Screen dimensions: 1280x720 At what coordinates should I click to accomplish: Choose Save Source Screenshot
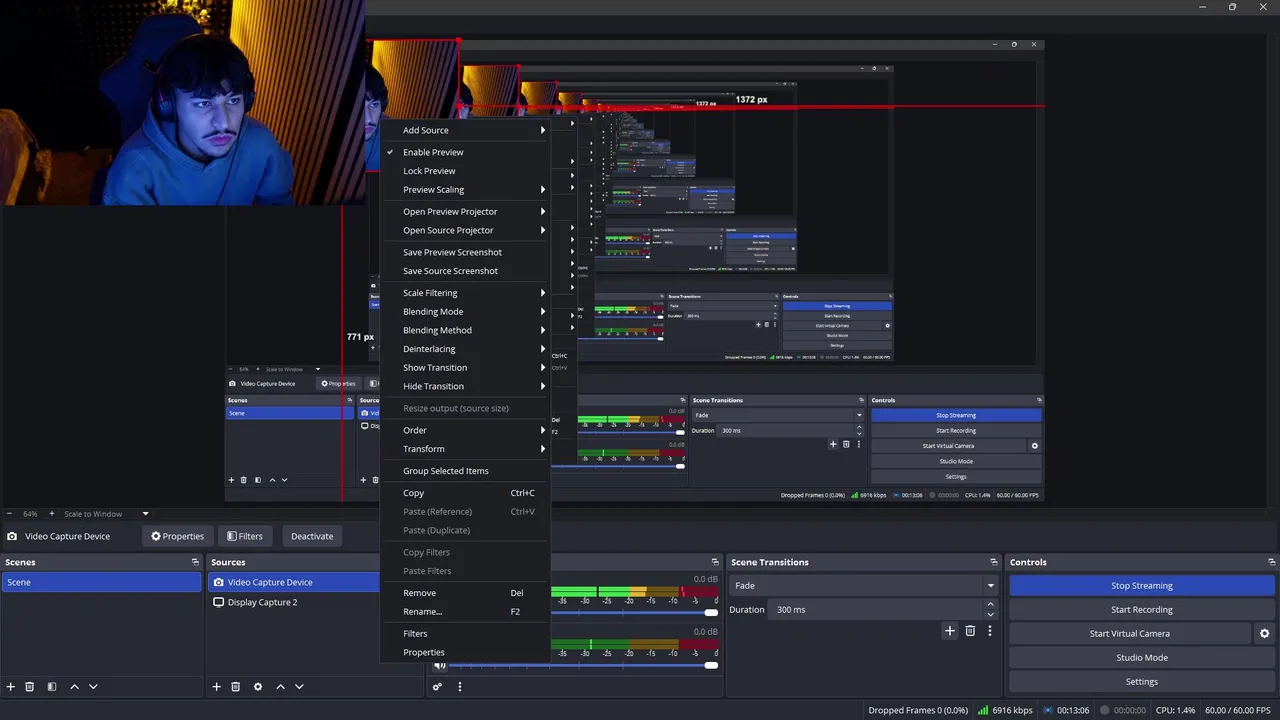466,271
